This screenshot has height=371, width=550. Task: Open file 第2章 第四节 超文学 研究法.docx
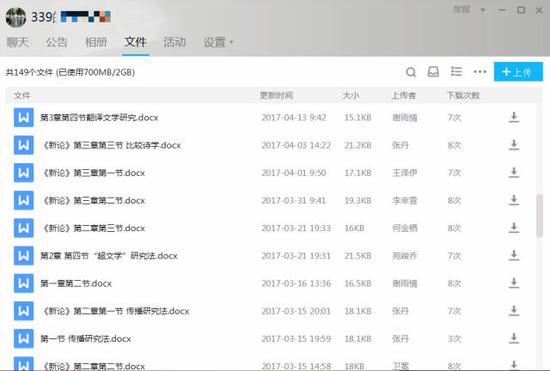[109, 256]
